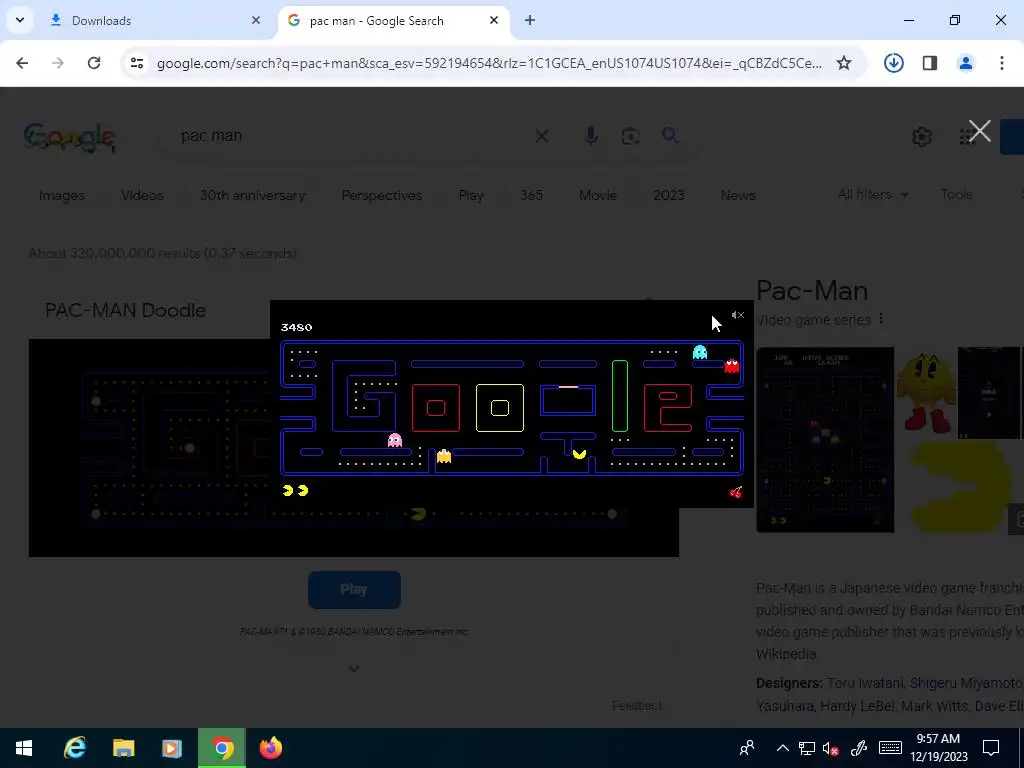Open the Windows Start menu
The width and height of the screenshot is (1024, 768).
point(24,748)
